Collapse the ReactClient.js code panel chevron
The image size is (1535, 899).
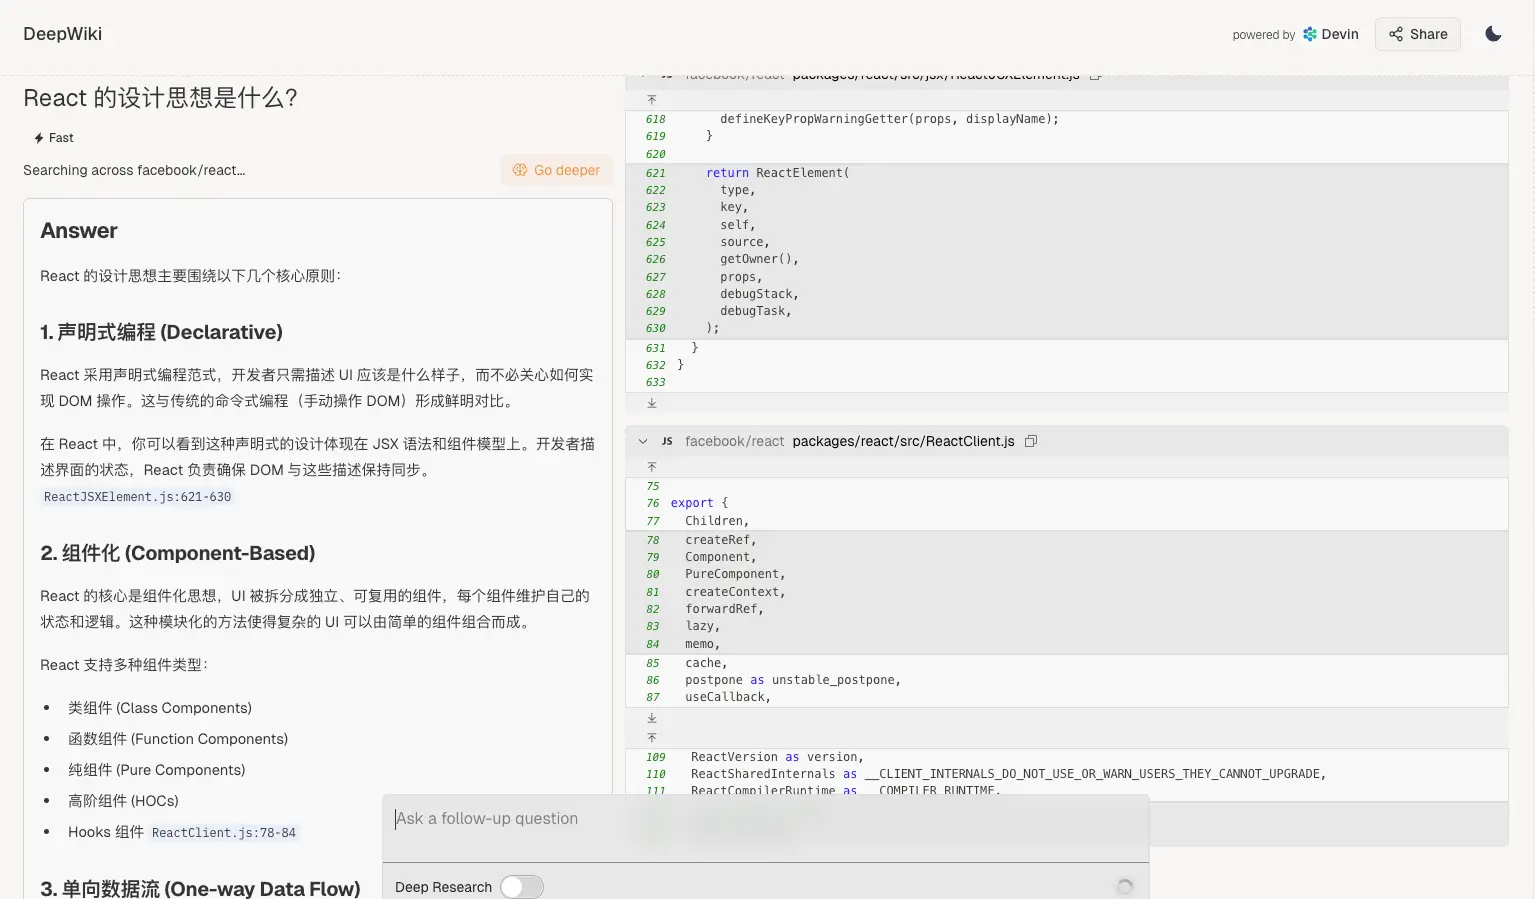point(643,441)
